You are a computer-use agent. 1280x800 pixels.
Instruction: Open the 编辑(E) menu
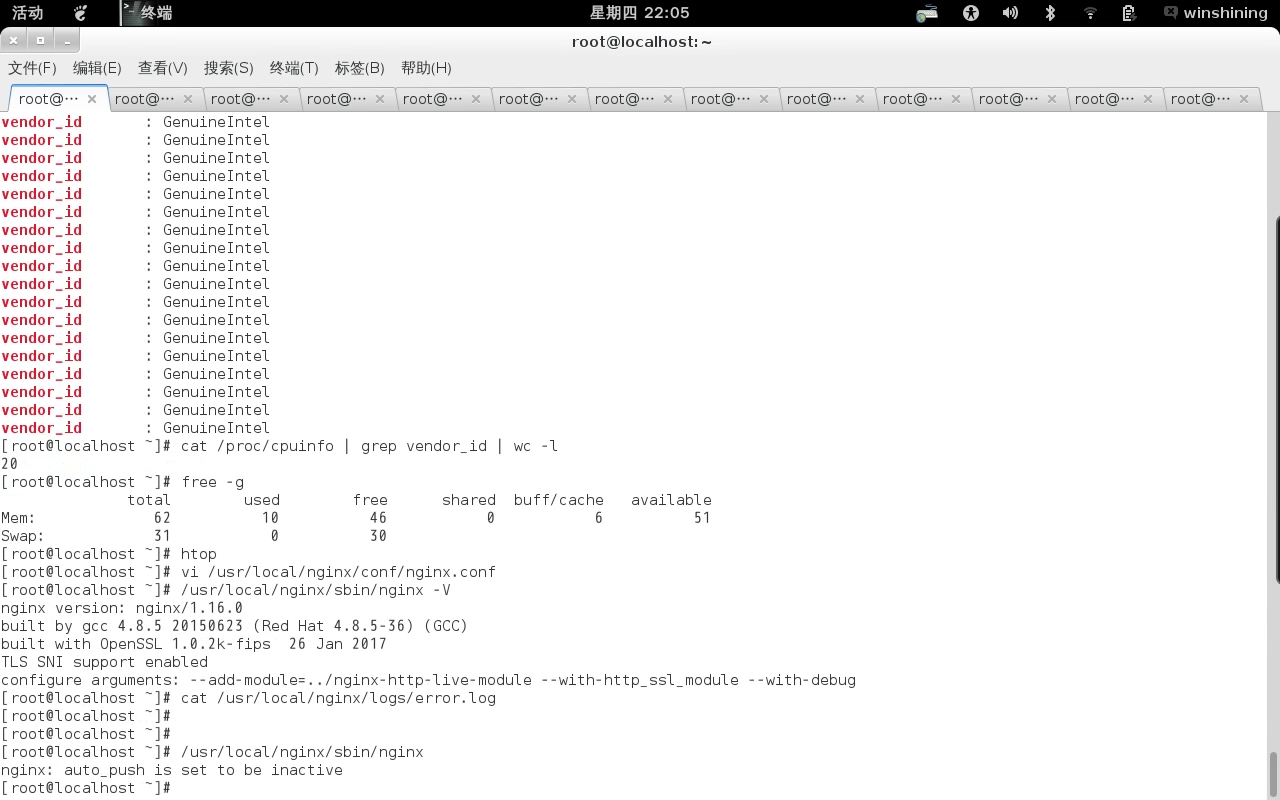[x=96, y=67]
